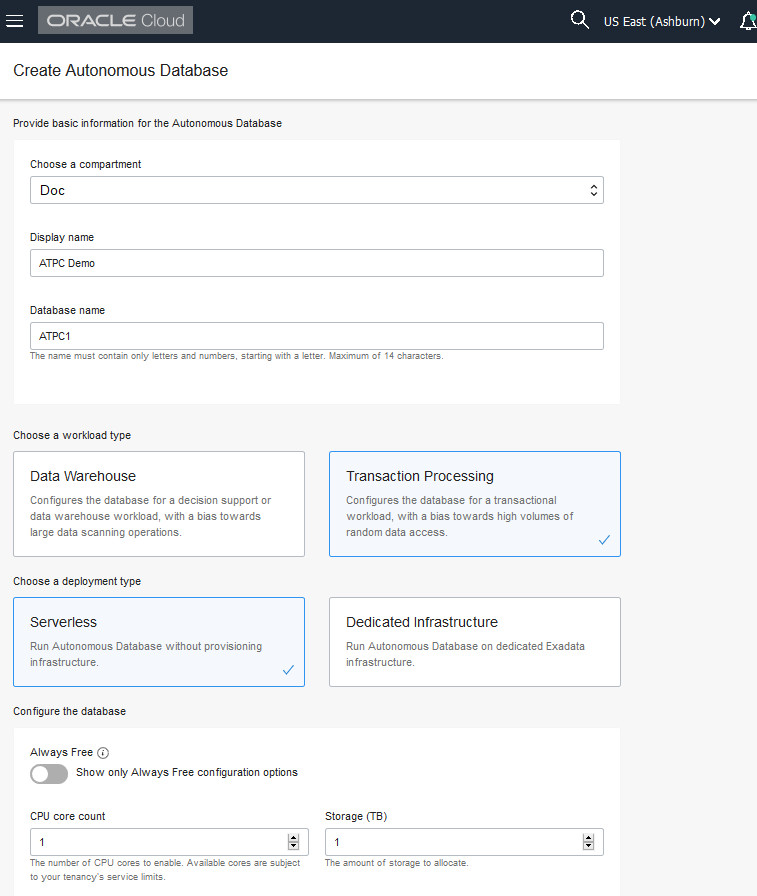Open the search magnifier icon
The width and height of the screenshot is (757, 896).
(x=579, y=20)
